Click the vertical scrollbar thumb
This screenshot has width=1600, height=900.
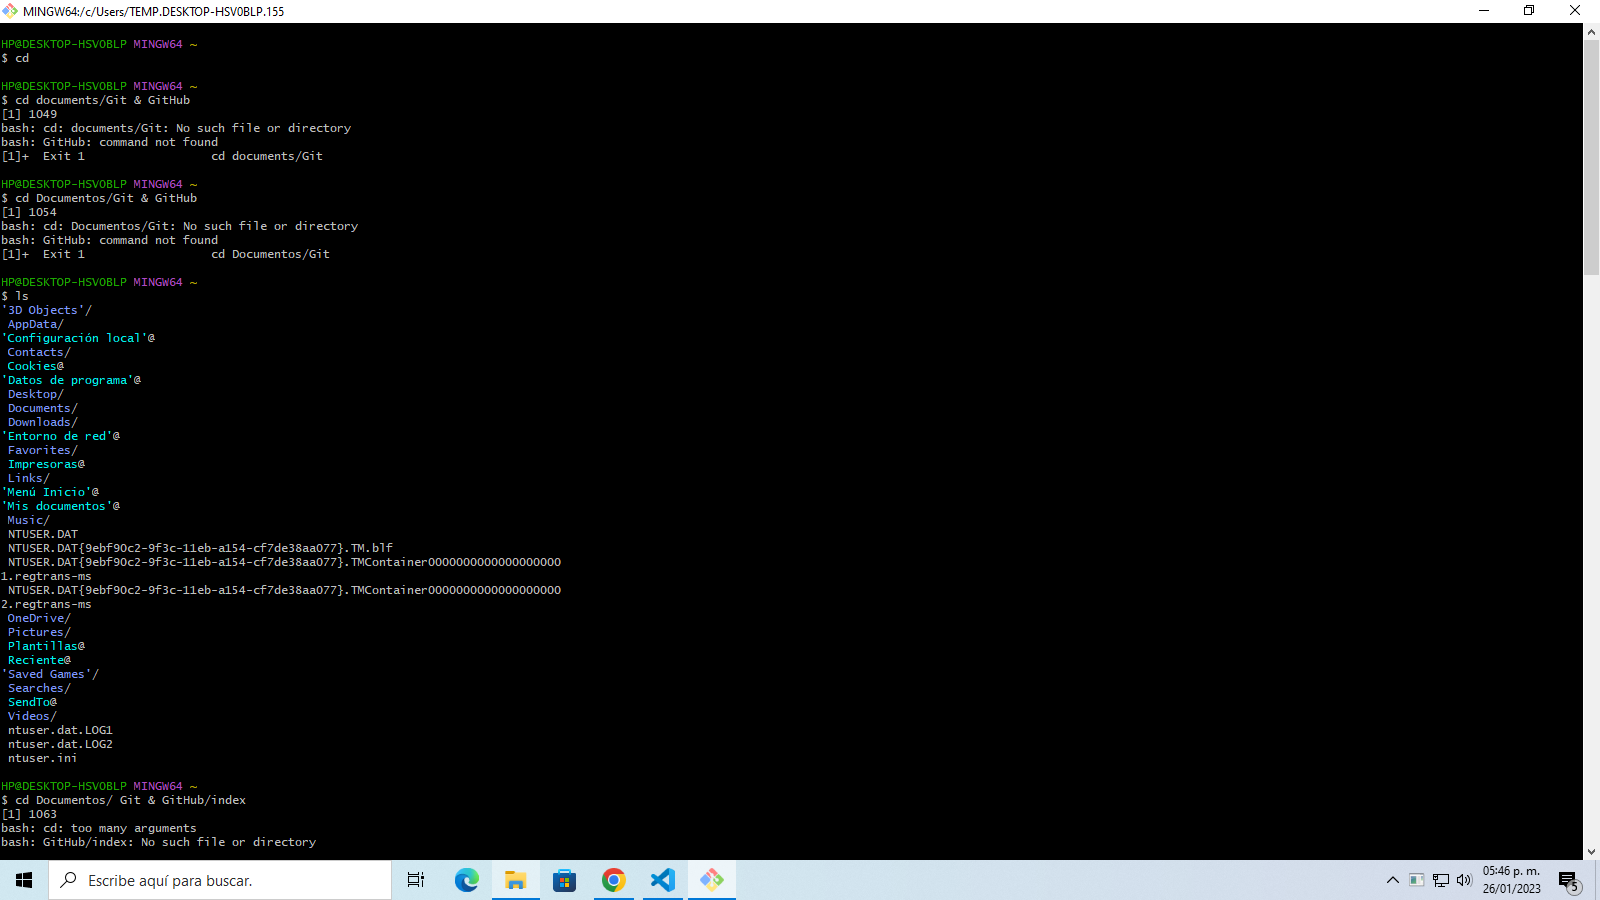[x=1591, y=158]
